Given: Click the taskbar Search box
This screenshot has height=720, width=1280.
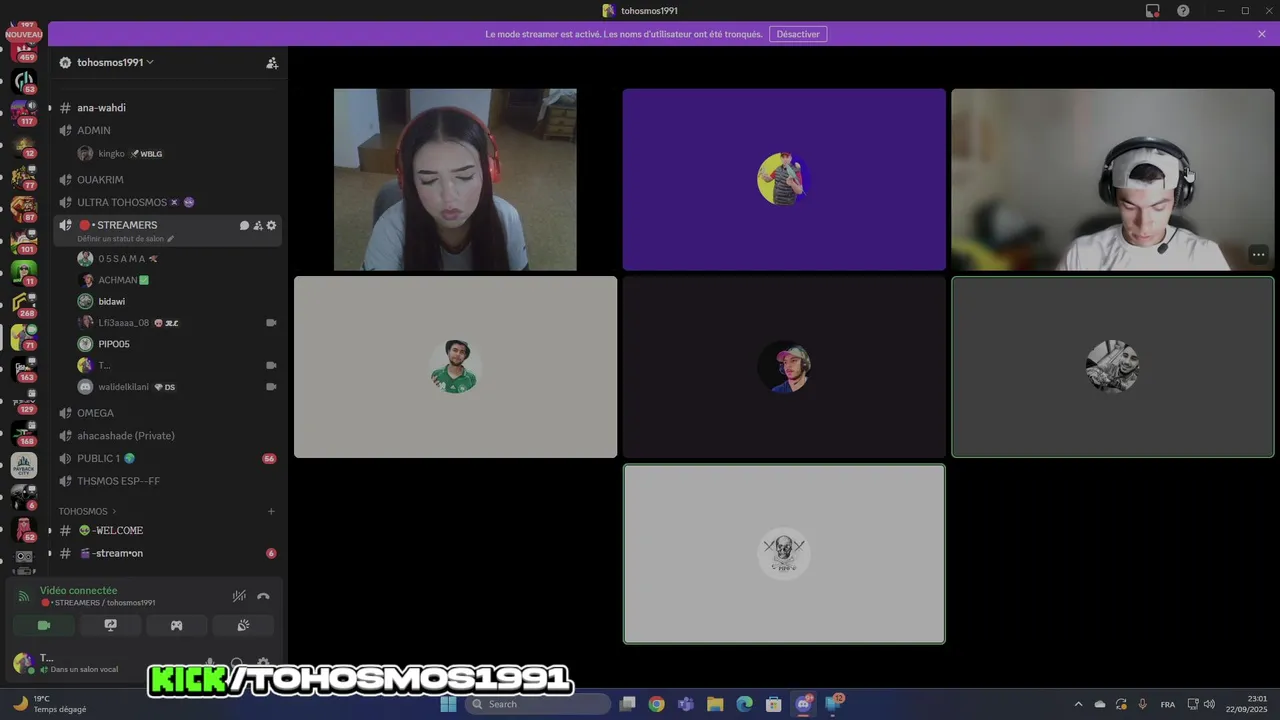Looking at the screenshot, I should click(538, 704).
